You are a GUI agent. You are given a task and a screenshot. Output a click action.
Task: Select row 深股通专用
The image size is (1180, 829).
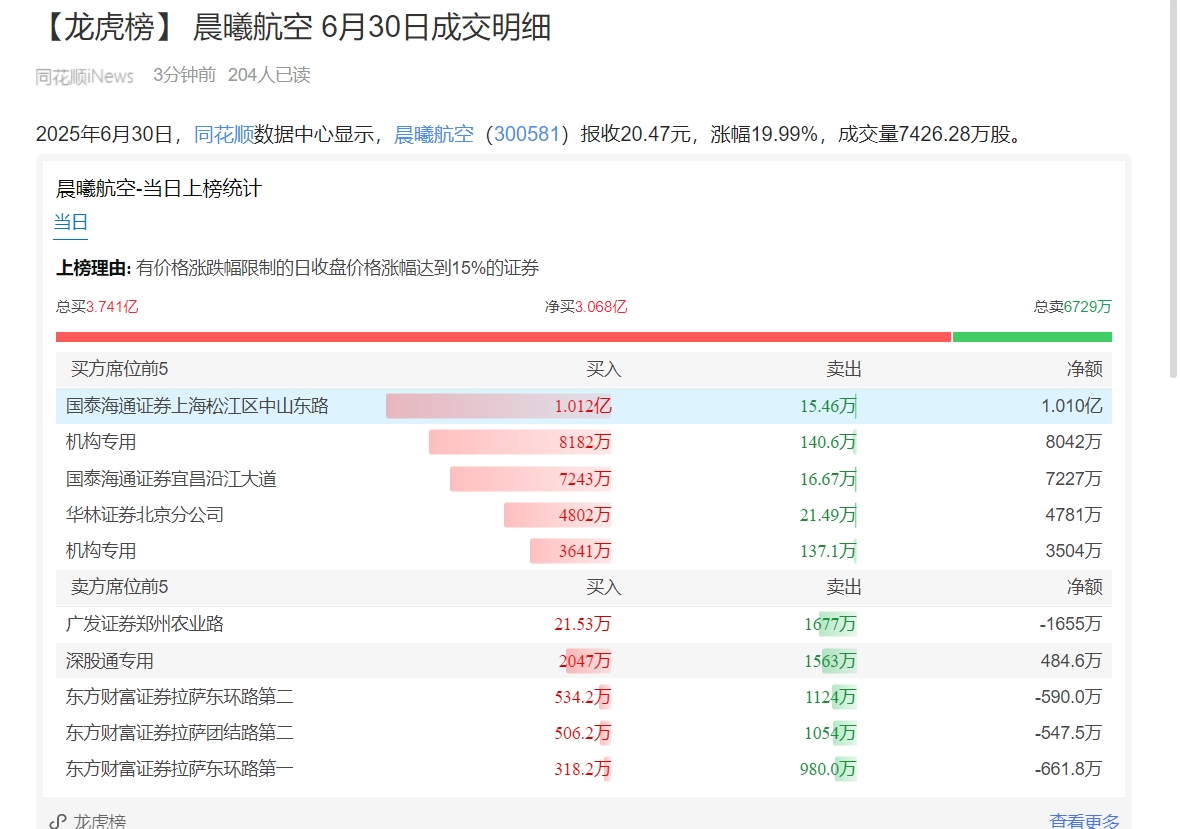[x=584, y=661]
